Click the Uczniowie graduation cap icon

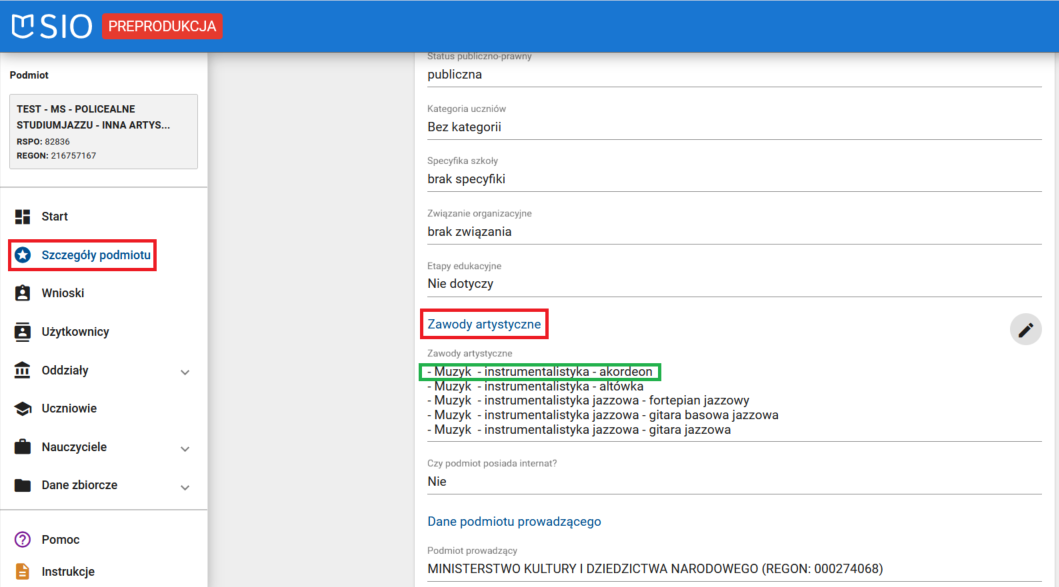23,409
